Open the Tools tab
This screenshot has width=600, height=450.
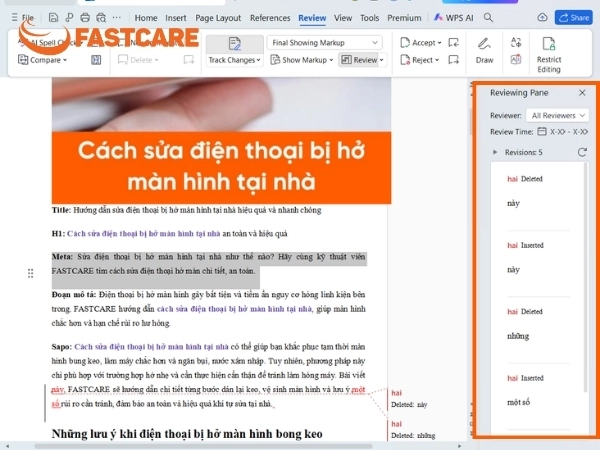point(369,18)
